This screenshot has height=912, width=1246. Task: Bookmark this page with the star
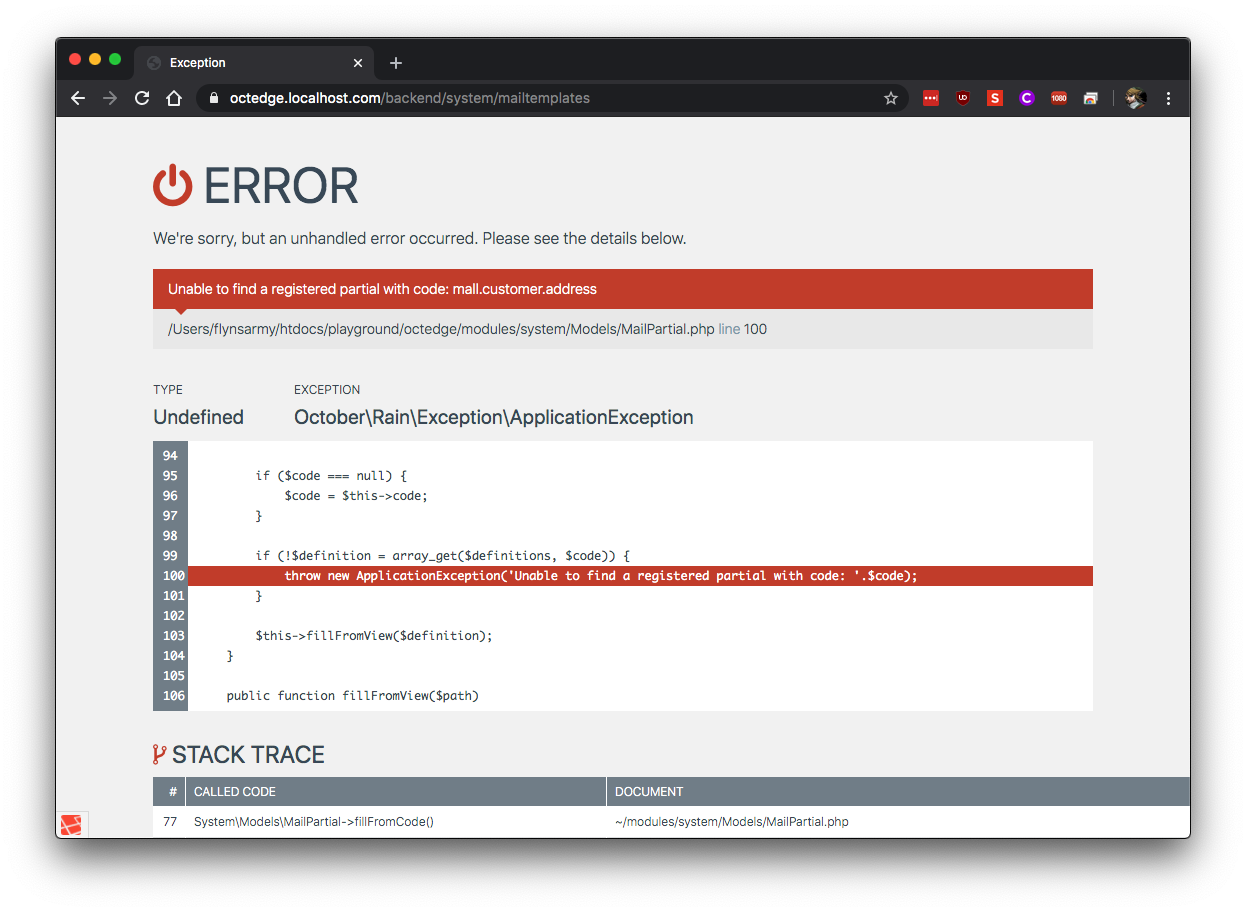point(891,98)
